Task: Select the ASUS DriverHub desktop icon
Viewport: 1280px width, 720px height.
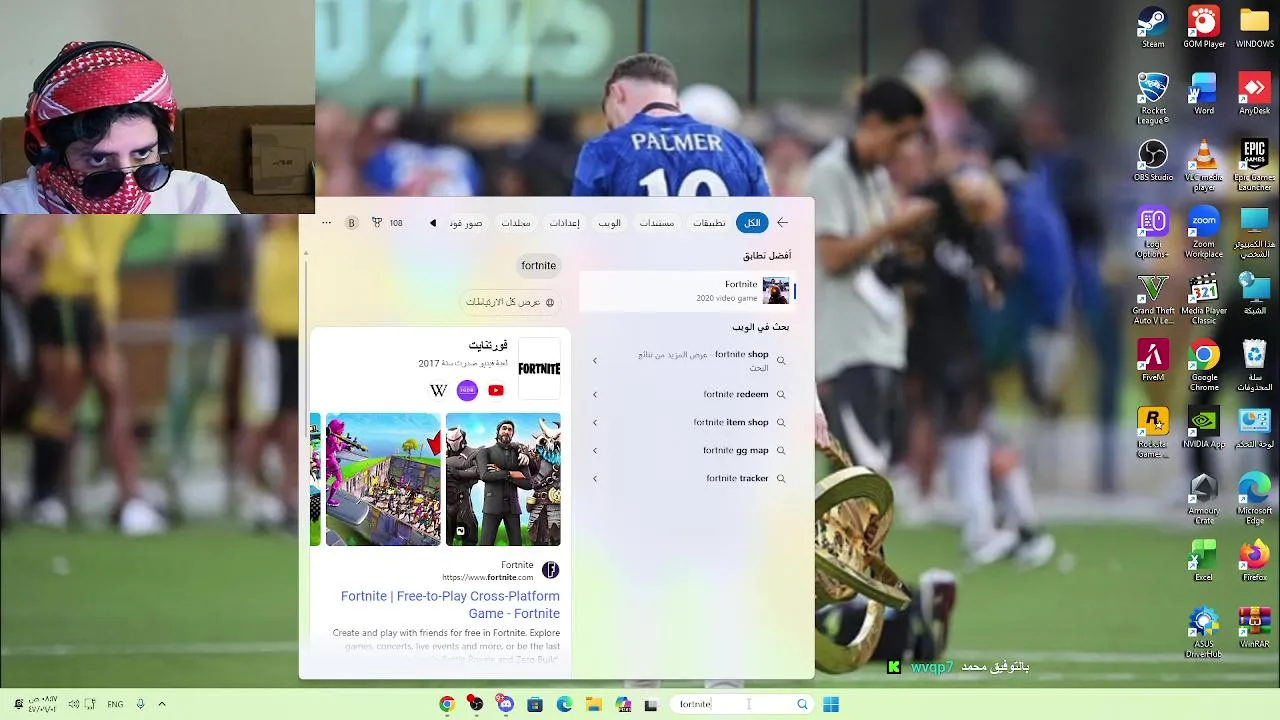Action: pyautogui.click(x=1204, y=633)
